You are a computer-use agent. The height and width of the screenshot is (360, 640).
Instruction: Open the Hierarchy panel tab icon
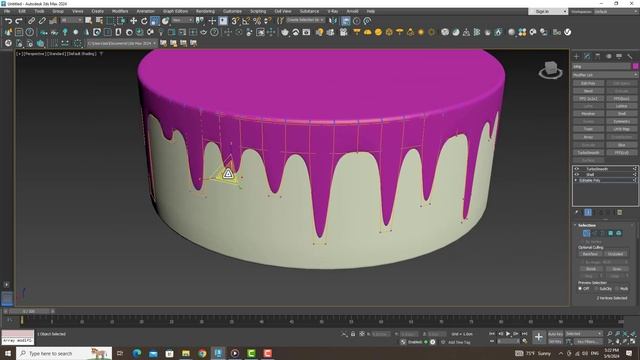[598, 56]
